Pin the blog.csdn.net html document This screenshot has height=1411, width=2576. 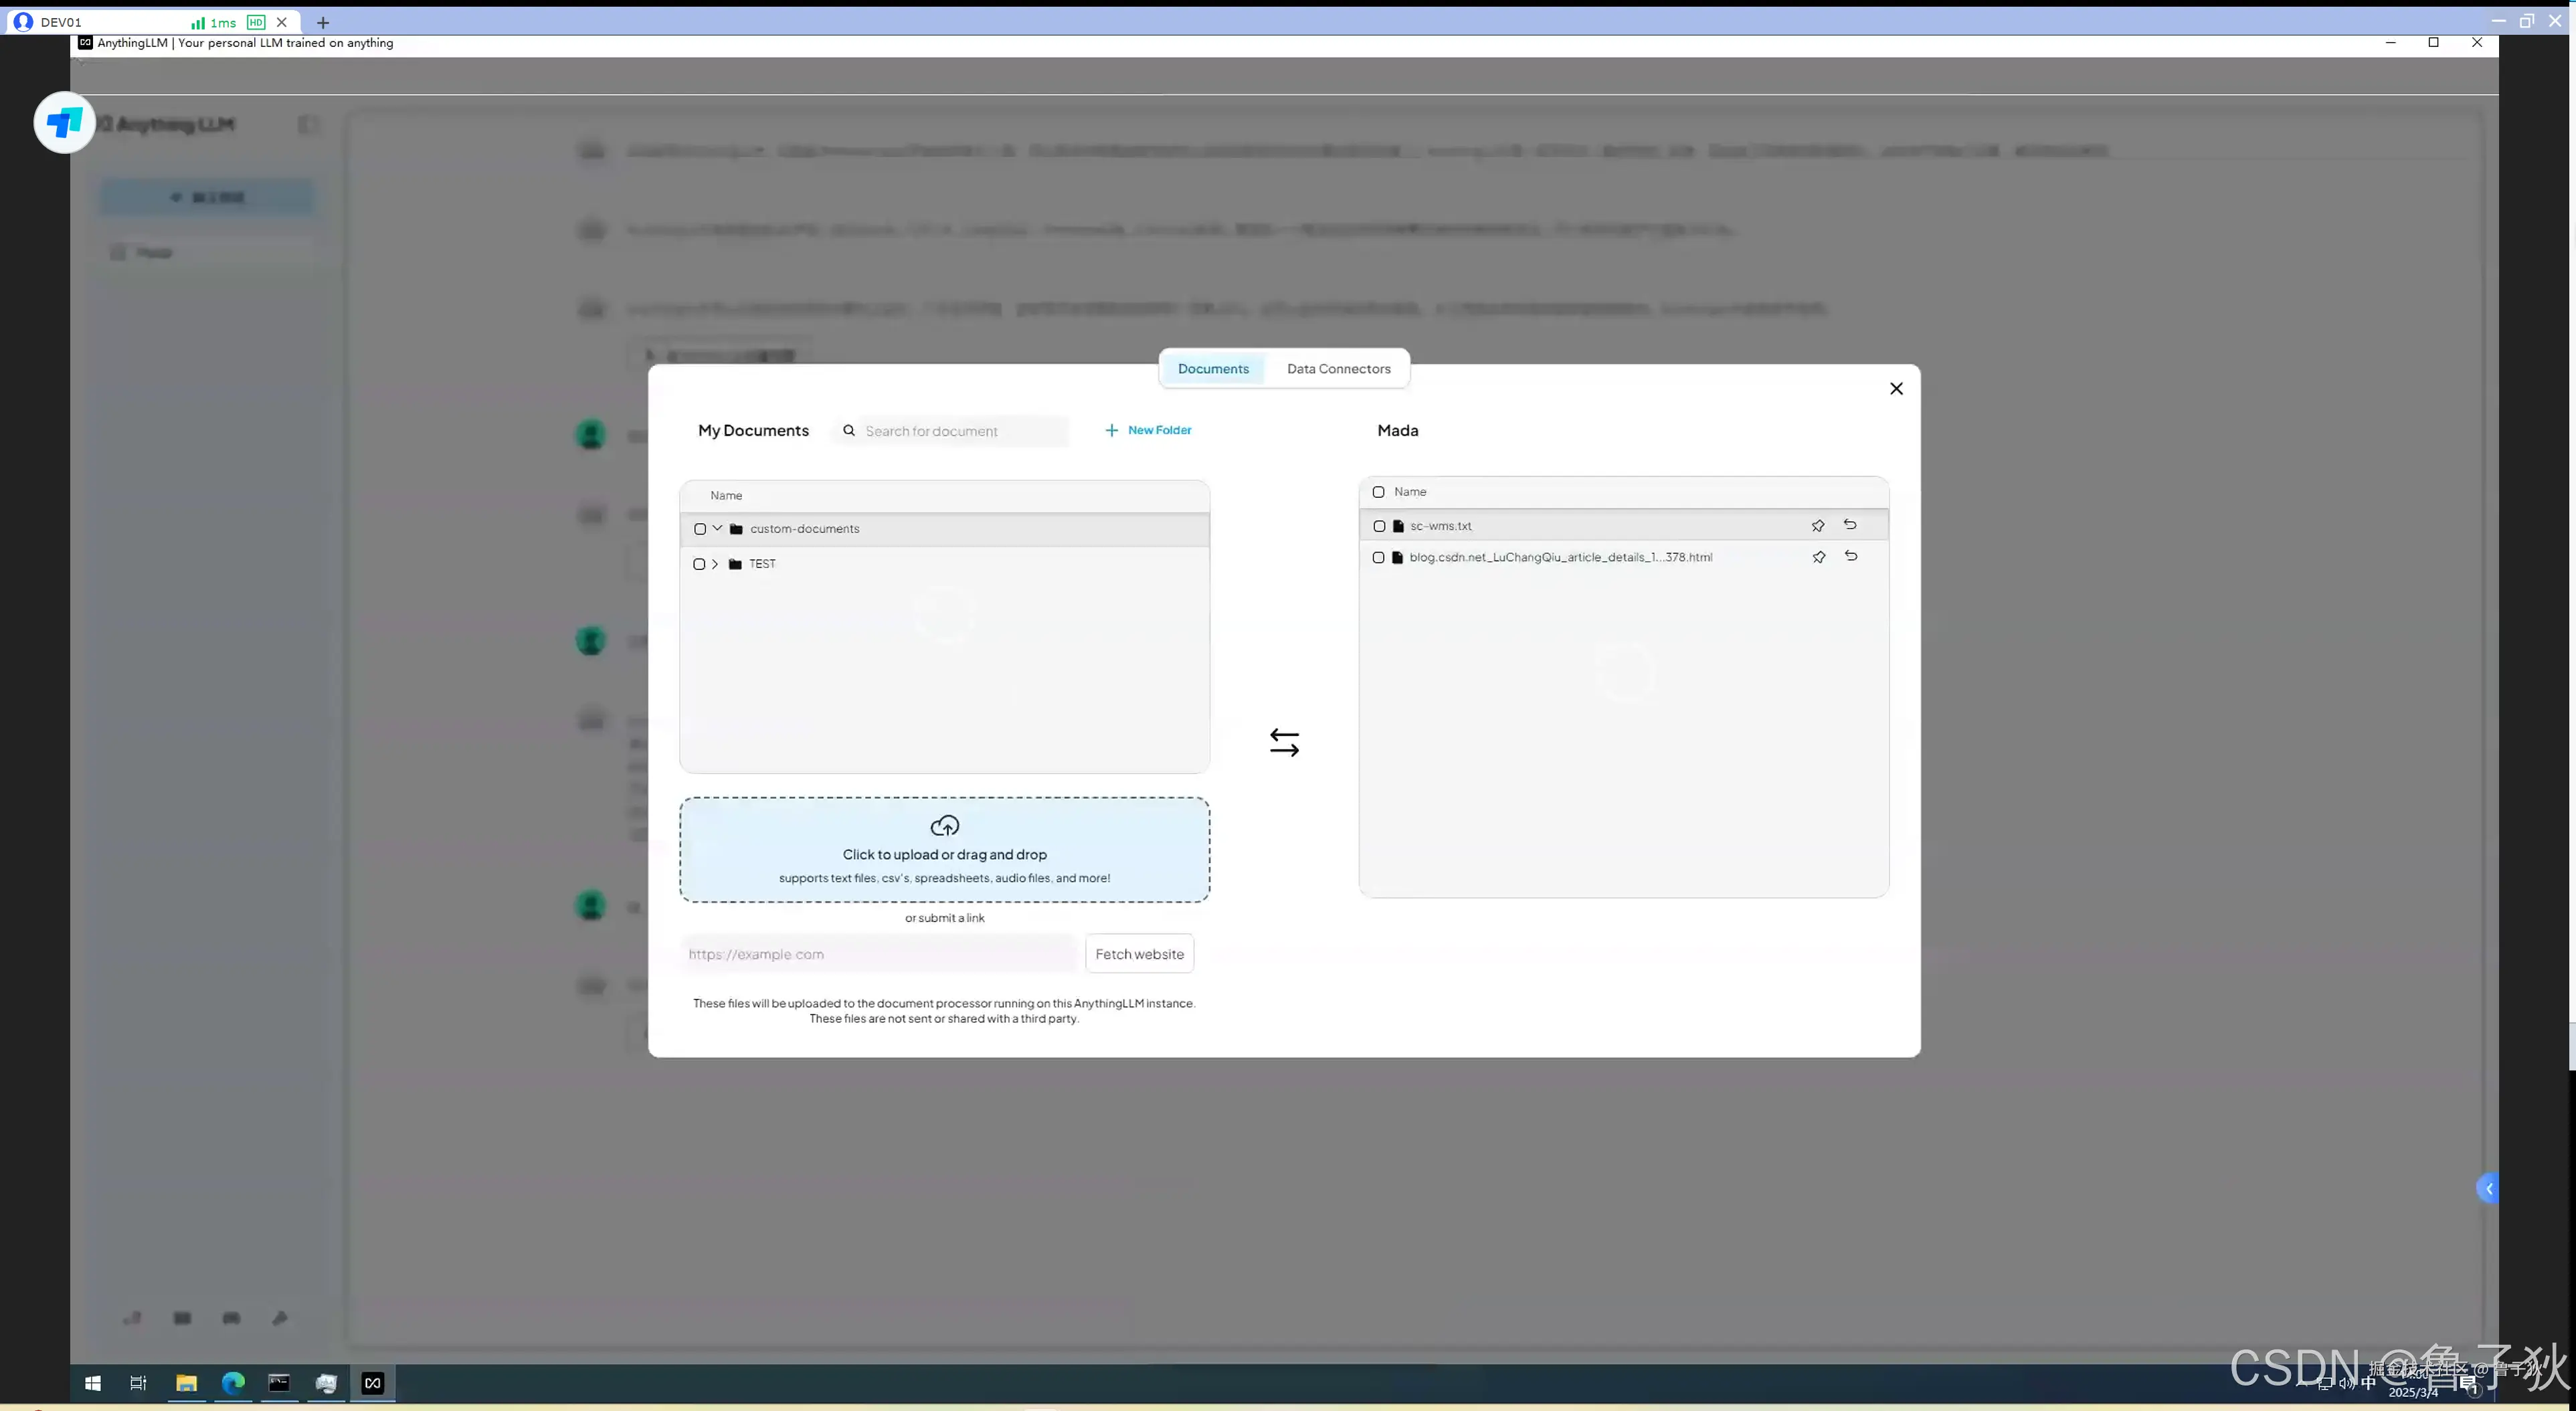click(x=1818, y=558)
